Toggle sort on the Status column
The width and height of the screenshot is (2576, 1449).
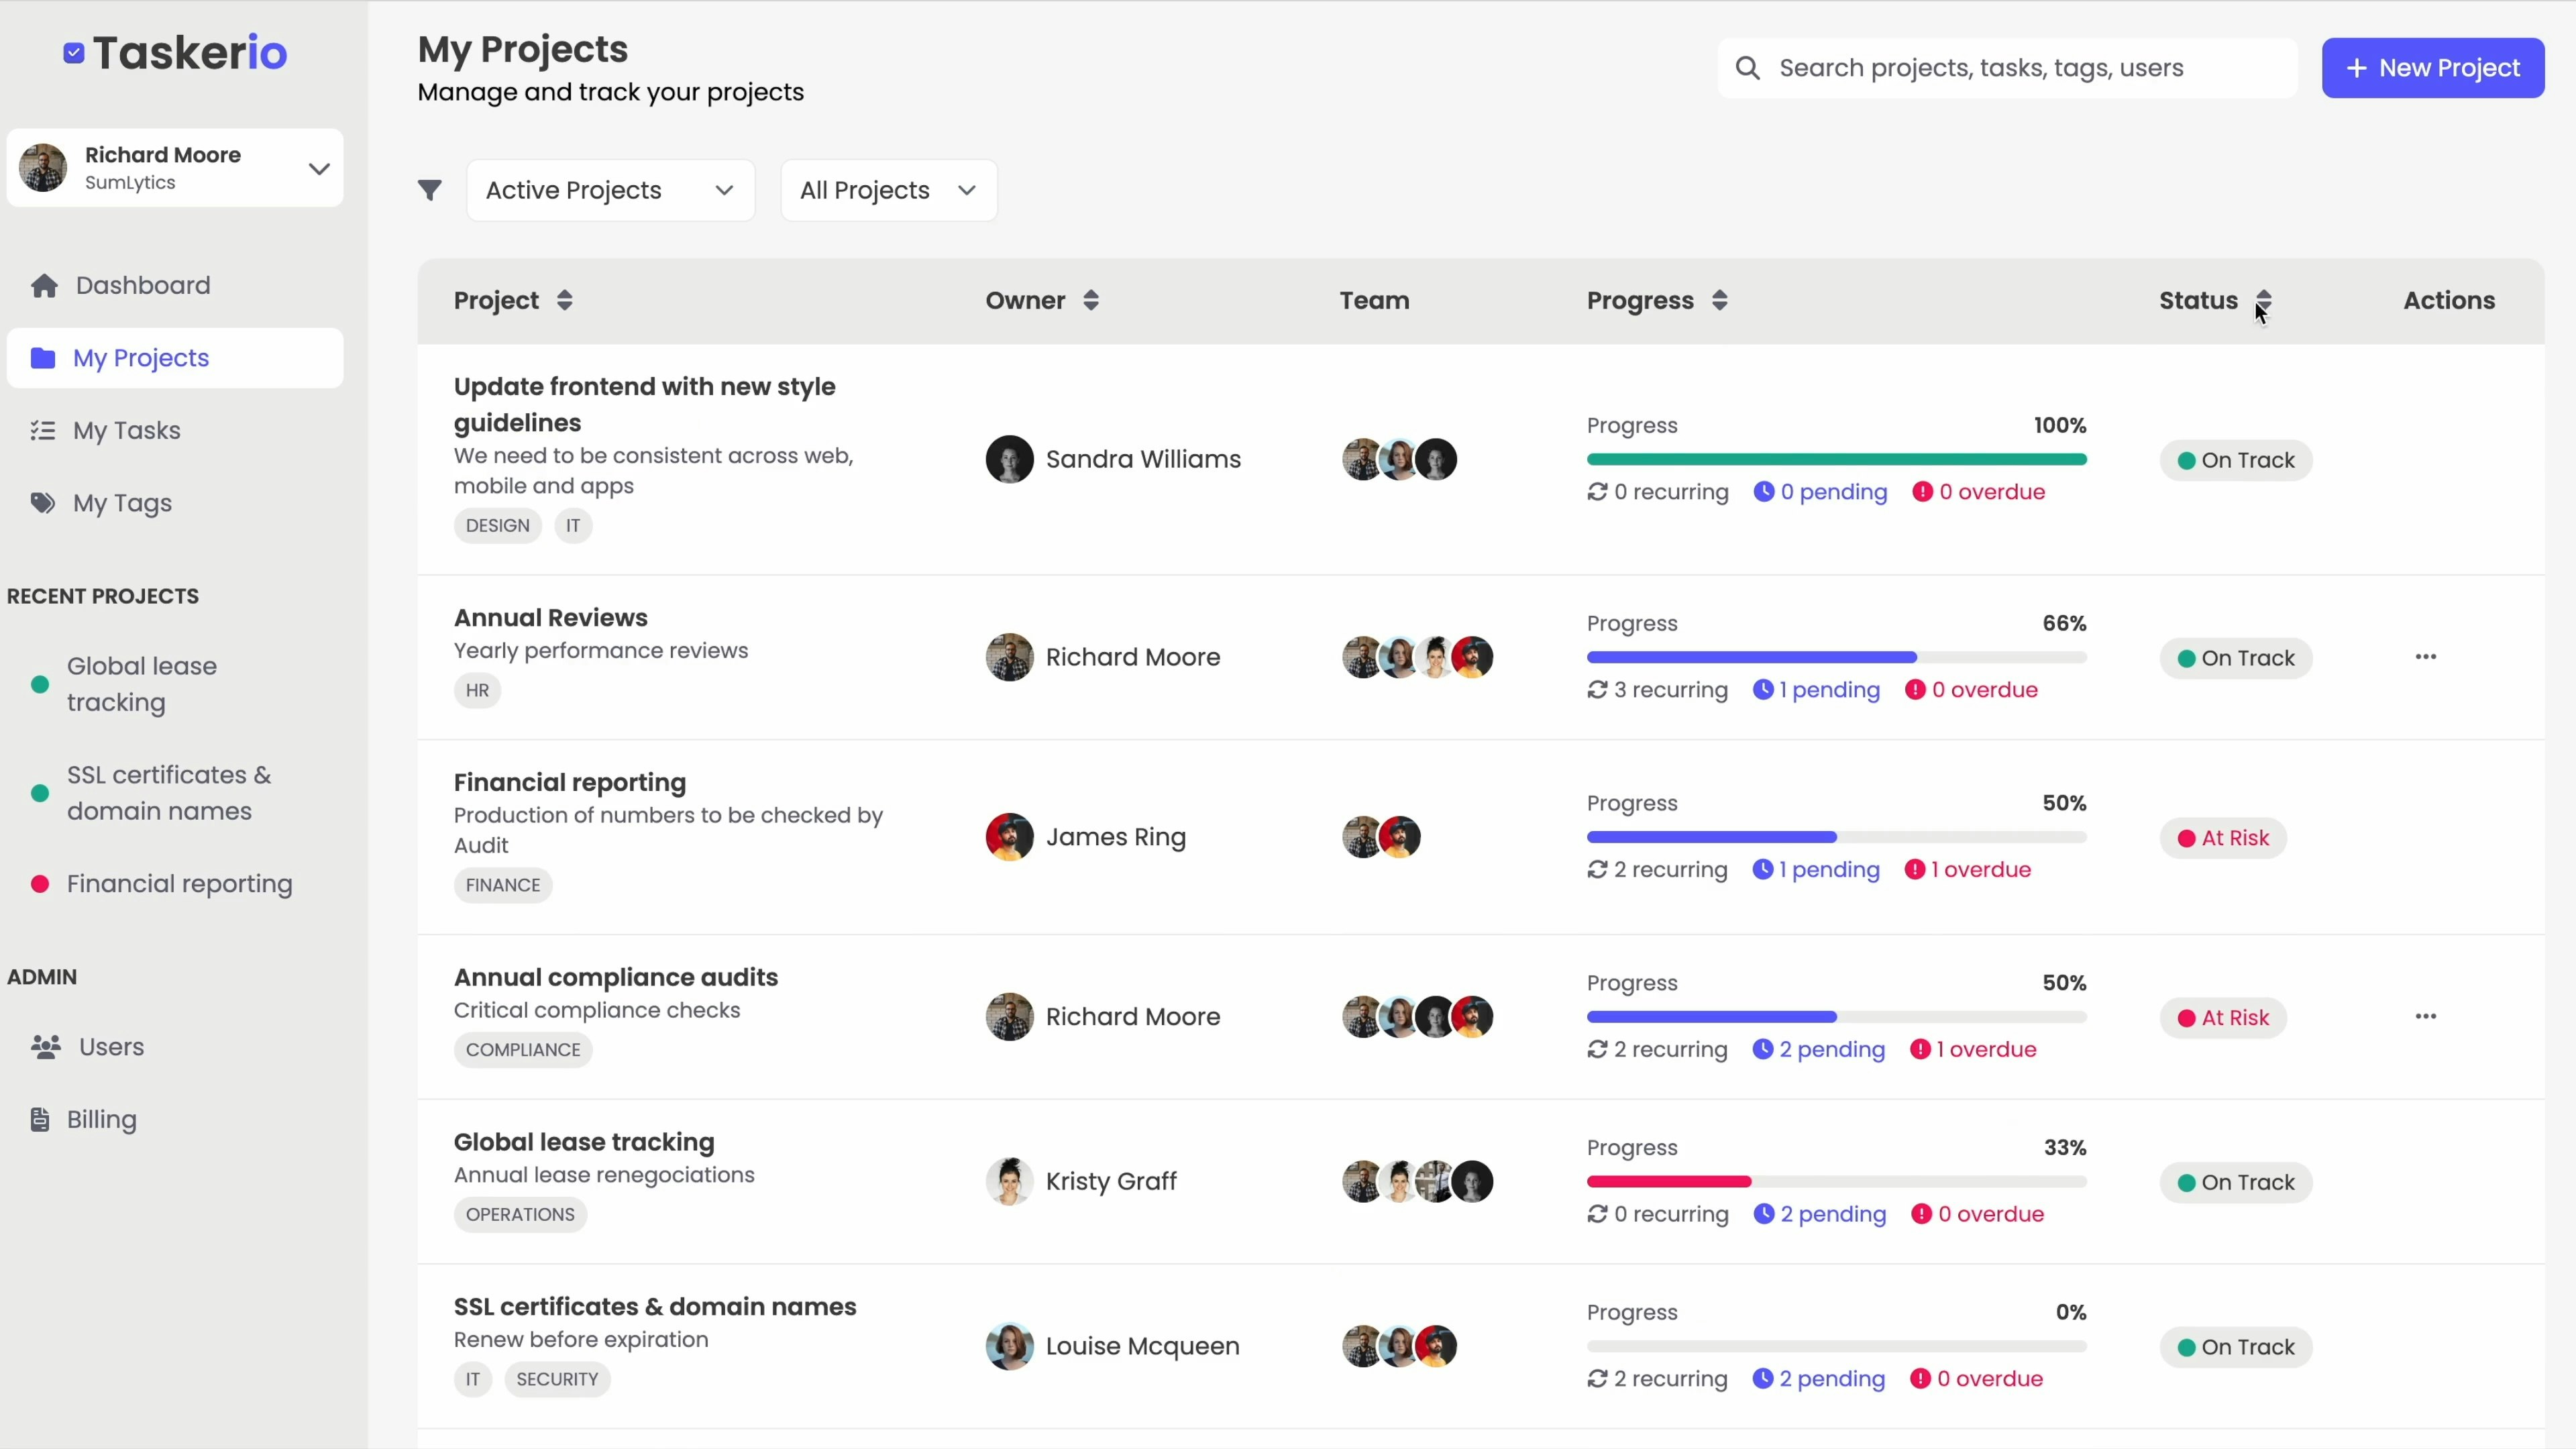coord(2263,301)
